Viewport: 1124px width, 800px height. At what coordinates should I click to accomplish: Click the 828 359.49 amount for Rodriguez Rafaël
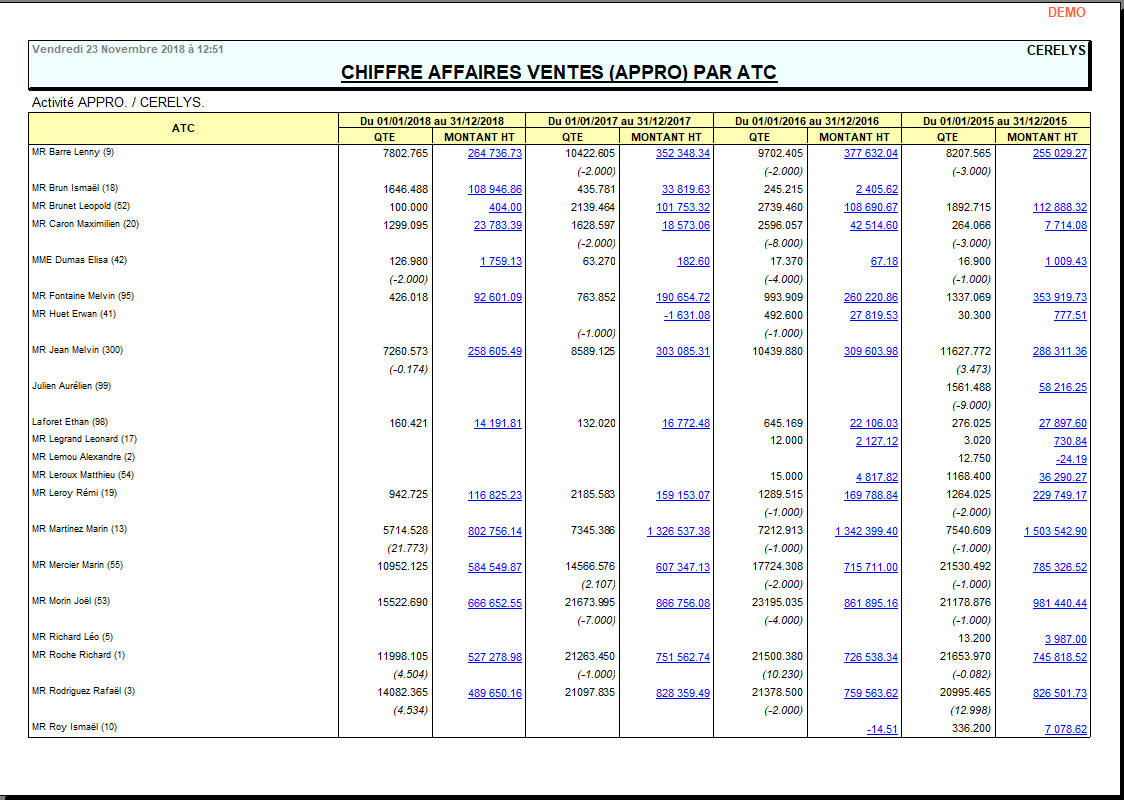[x=683, y=693]
